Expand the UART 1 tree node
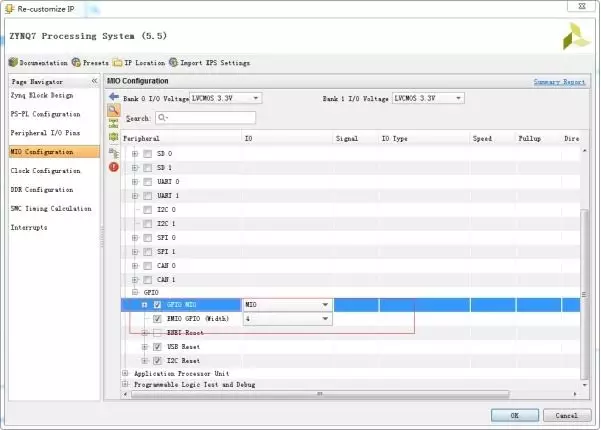Screen dimensions: 601x430 point(135,196)
